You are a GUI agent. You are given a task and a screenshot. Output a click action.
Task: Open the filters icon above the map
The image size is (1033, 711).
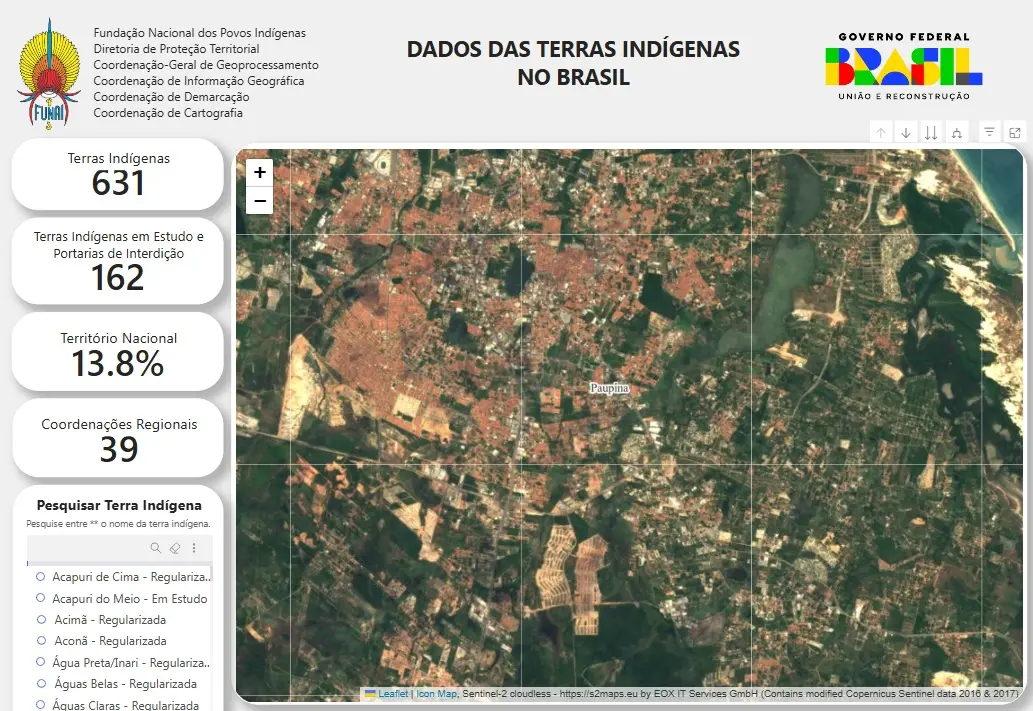tap(989, 131)
